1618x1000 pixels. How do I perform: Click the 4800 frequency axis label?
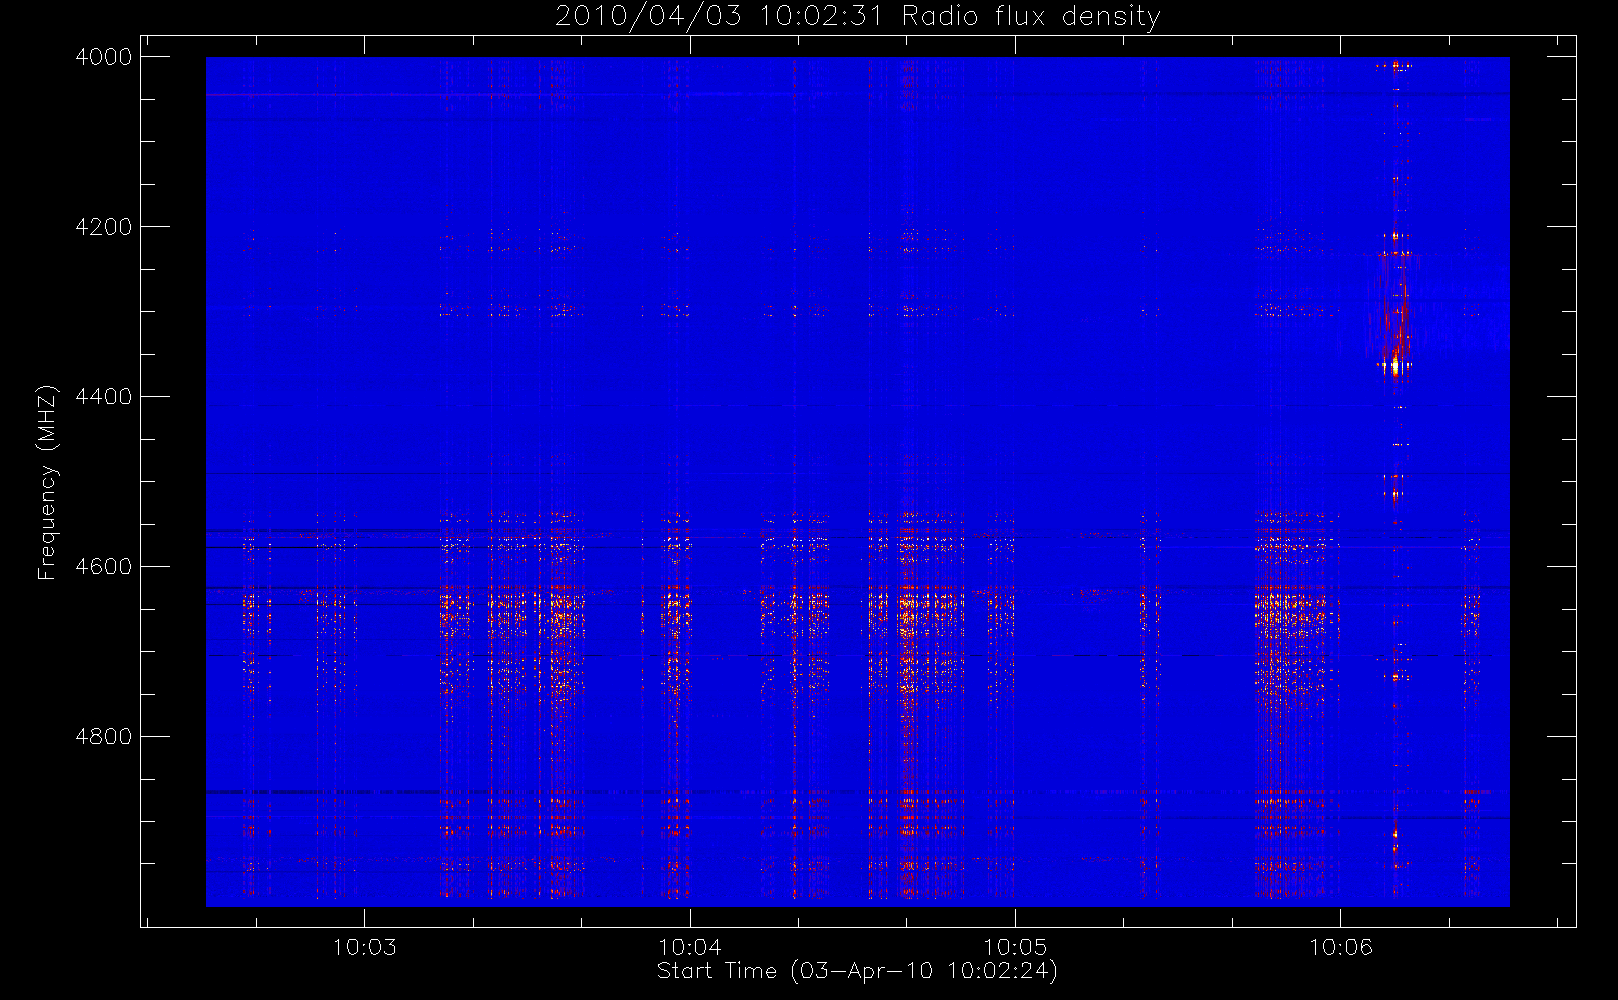coord(104,737)
